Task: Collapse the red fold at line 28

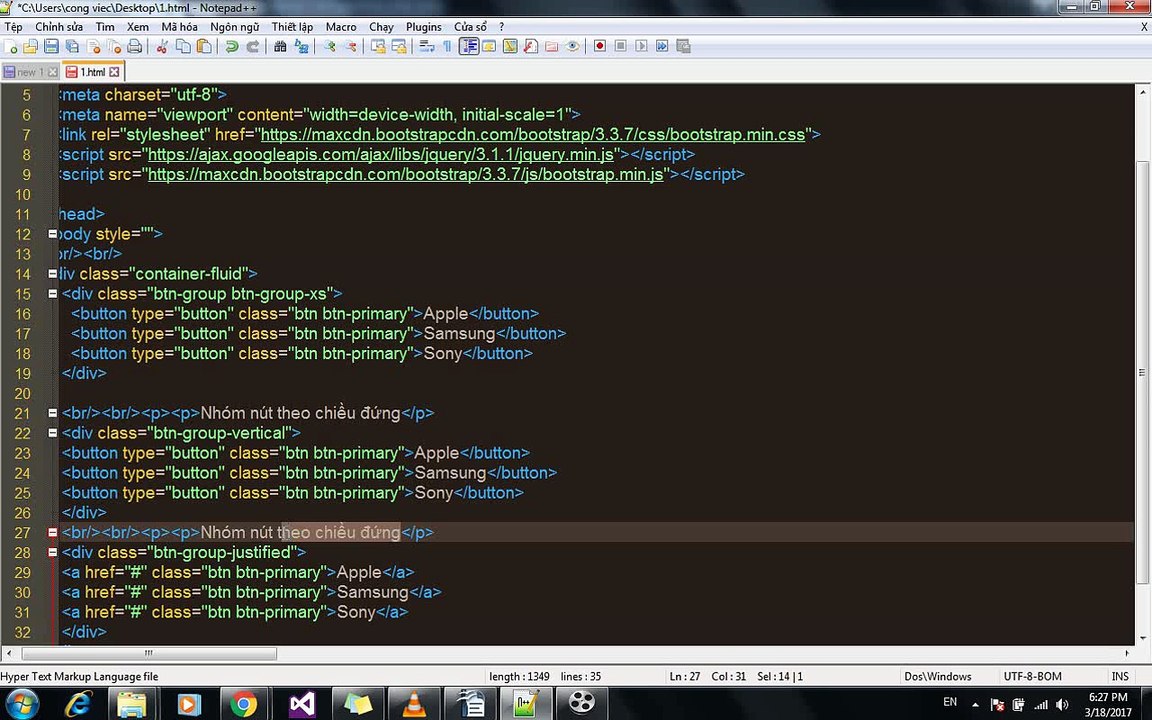Action: (x=52, y=552)
